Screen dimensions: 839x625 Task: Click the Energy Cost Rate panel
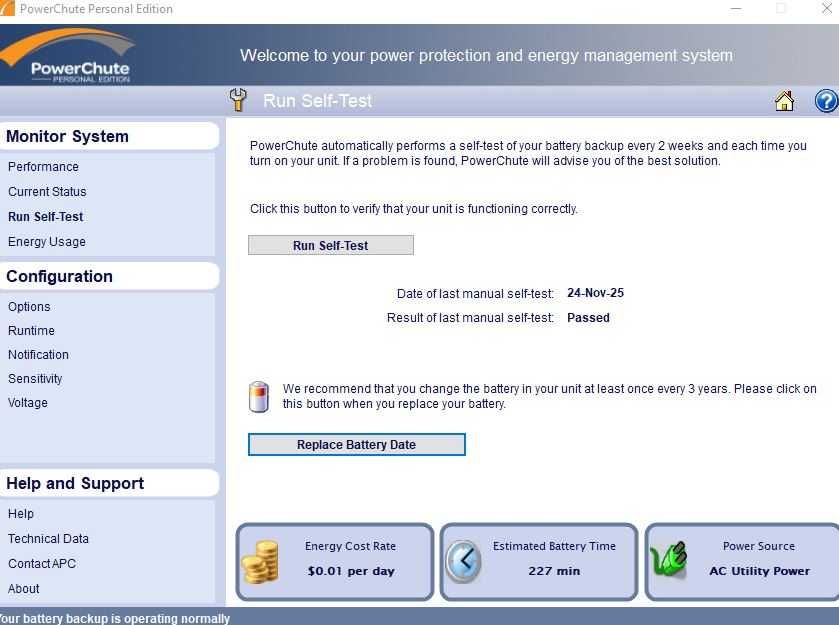coord(335,562)
